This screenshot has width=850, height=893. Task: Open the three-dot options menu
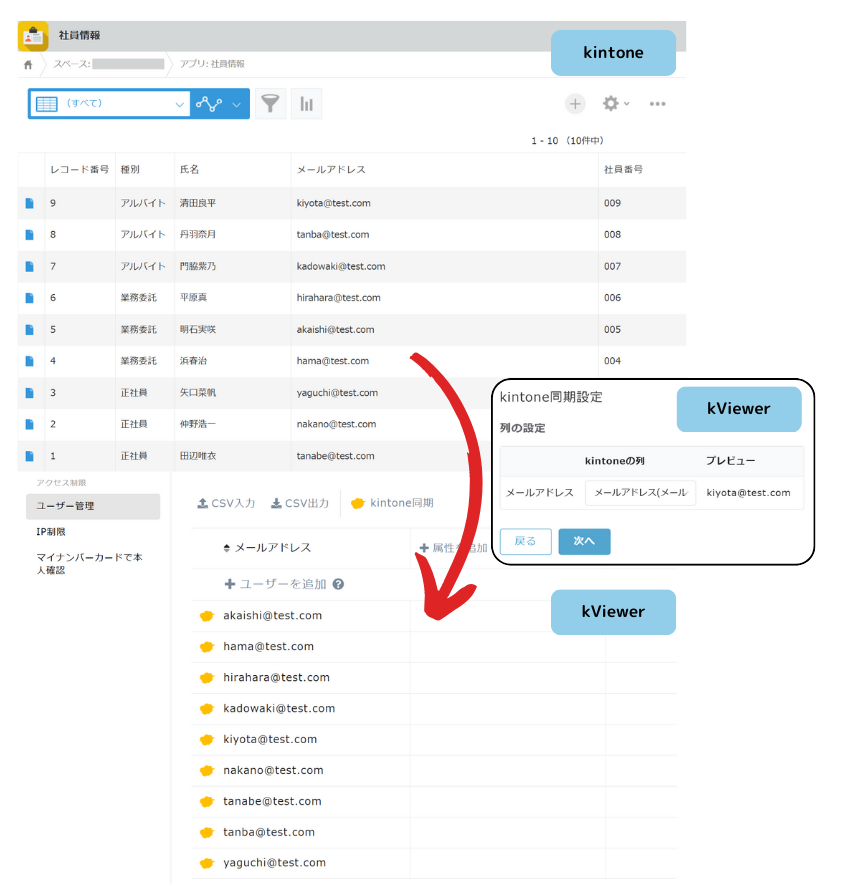[x=657, y=104]
